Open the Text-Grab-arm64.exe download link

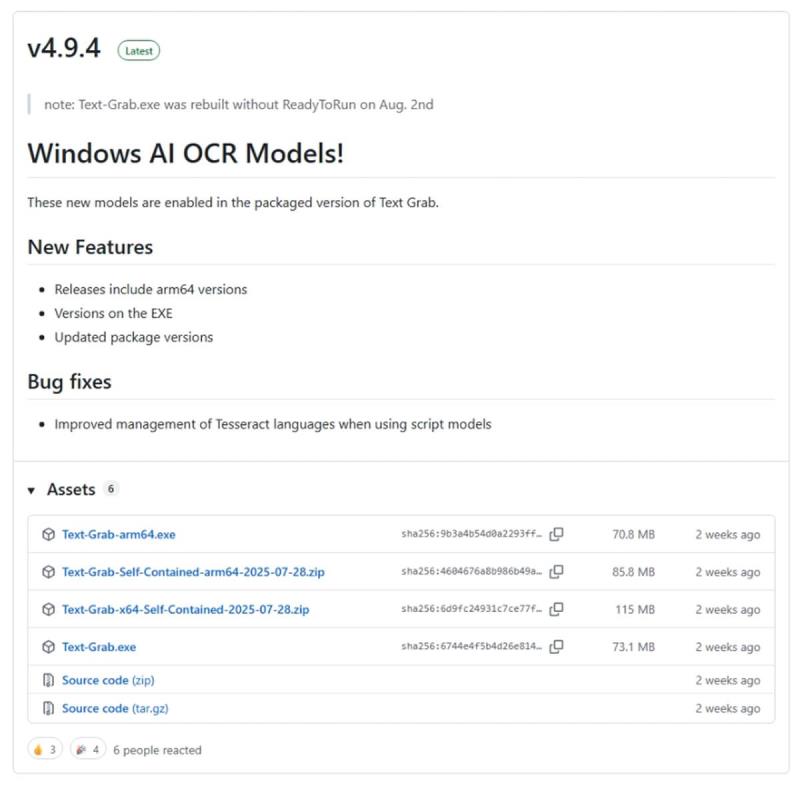119,534
